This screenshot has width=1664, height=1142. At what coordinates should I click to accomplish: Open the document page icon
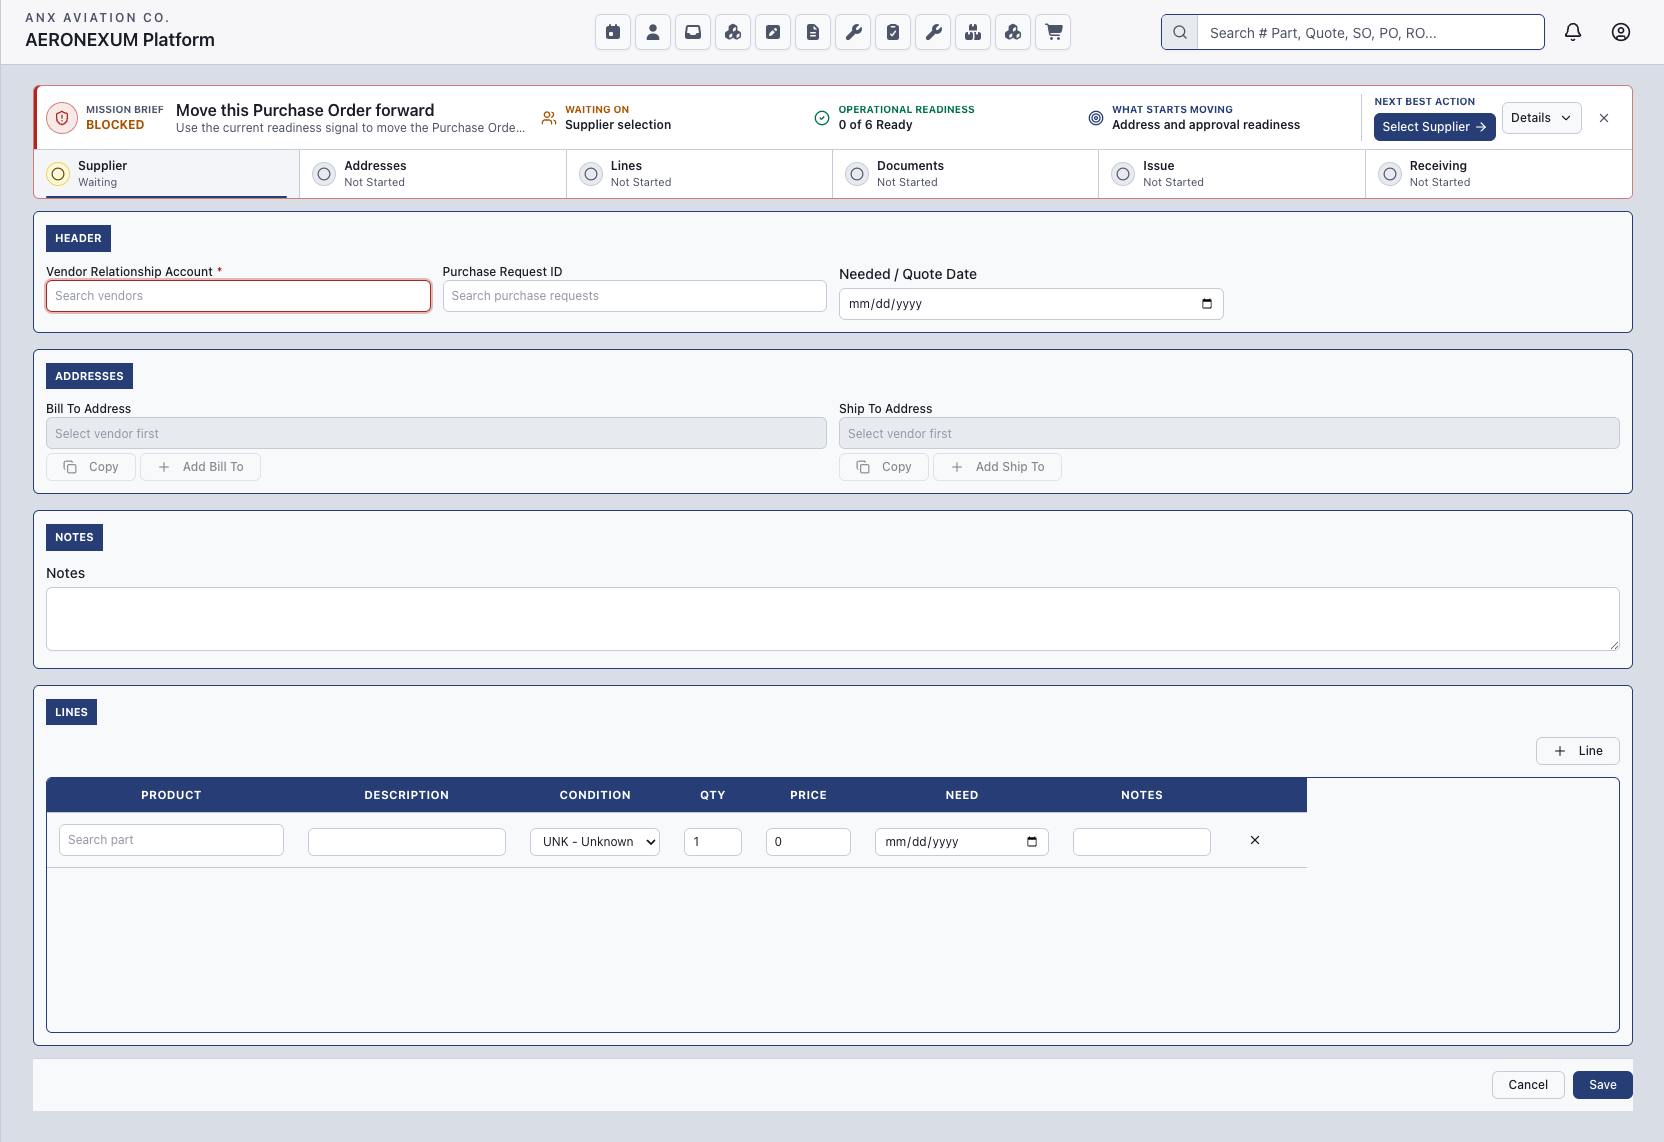click(x=813, y=32)
